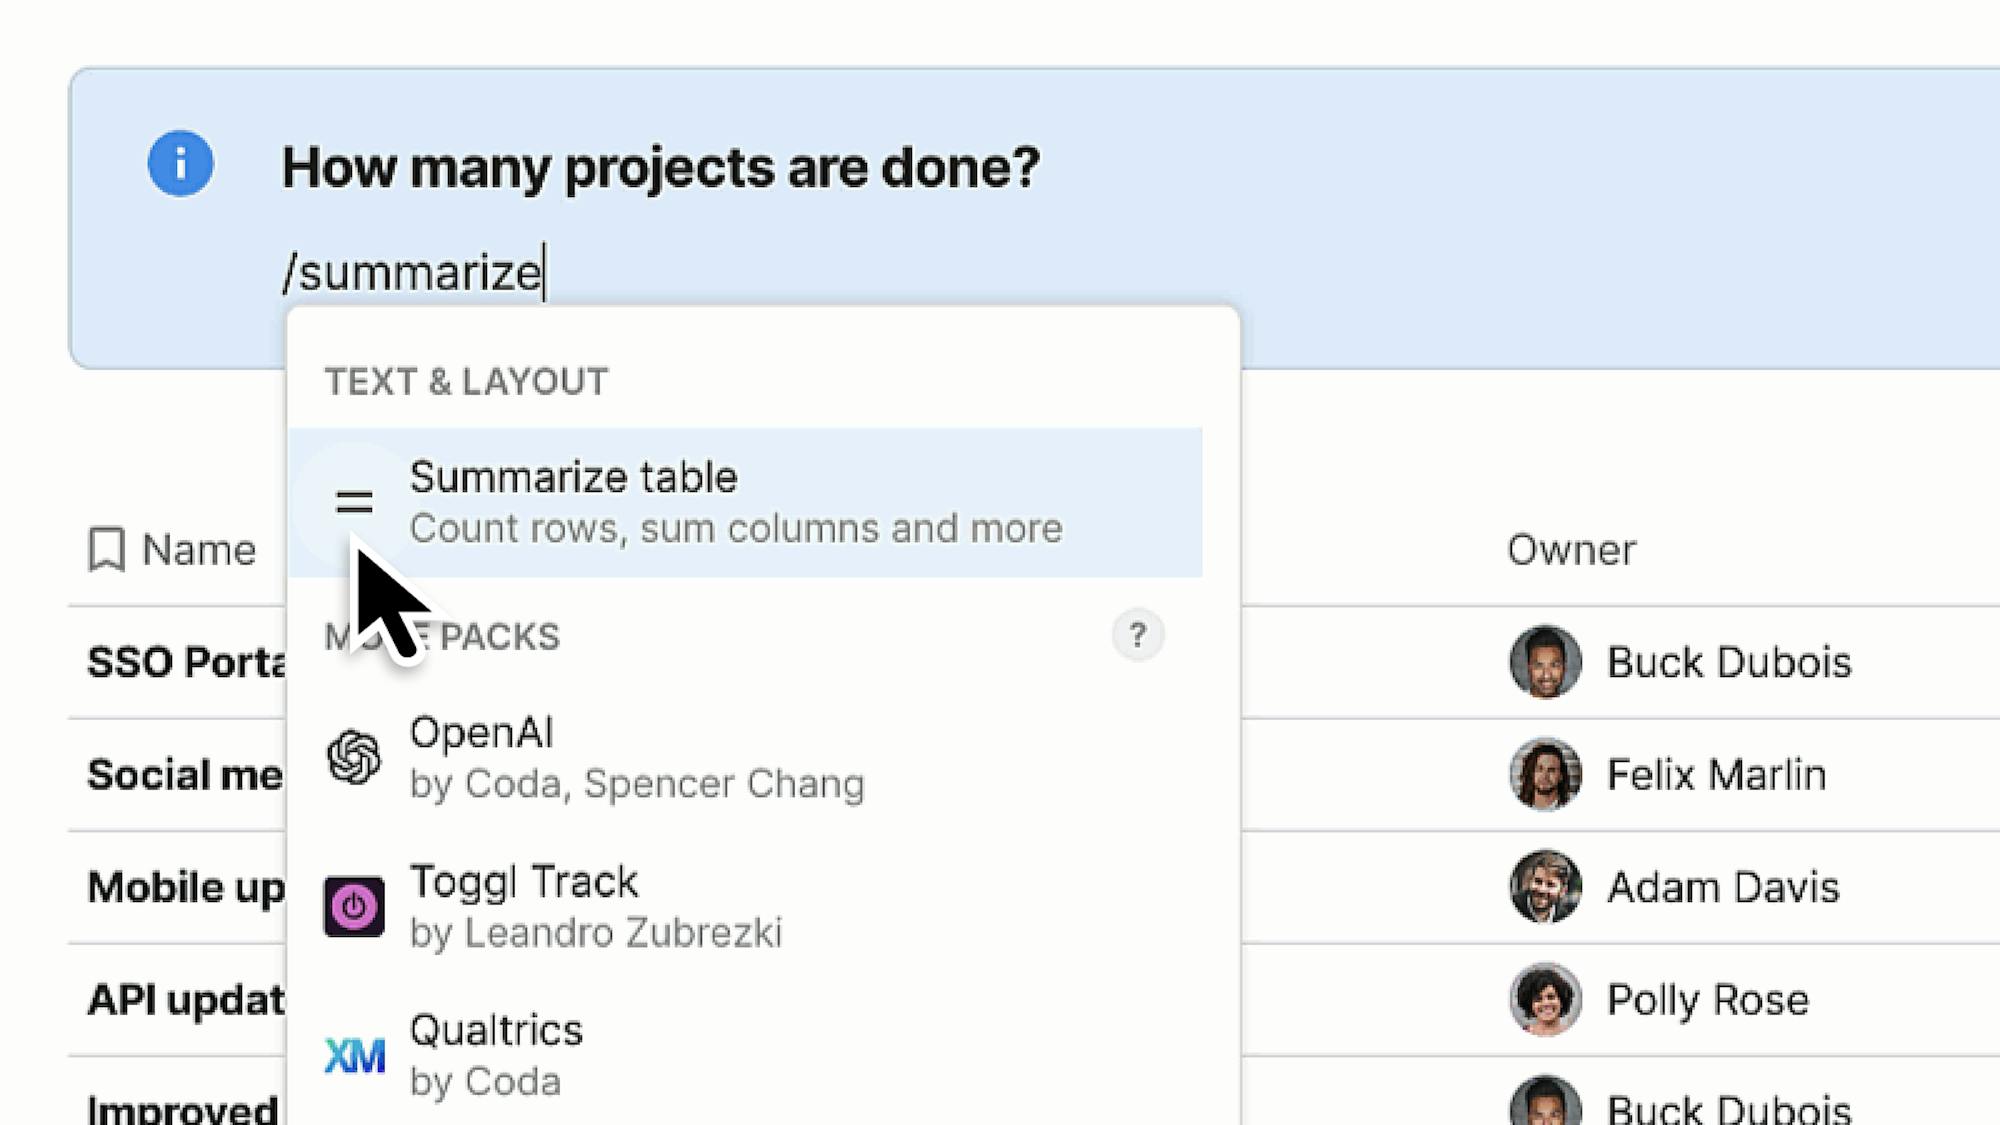The height and width of the screenshot is (1125, 2000).
Task: Click the blue info callout icon
Action: point(180,163)
